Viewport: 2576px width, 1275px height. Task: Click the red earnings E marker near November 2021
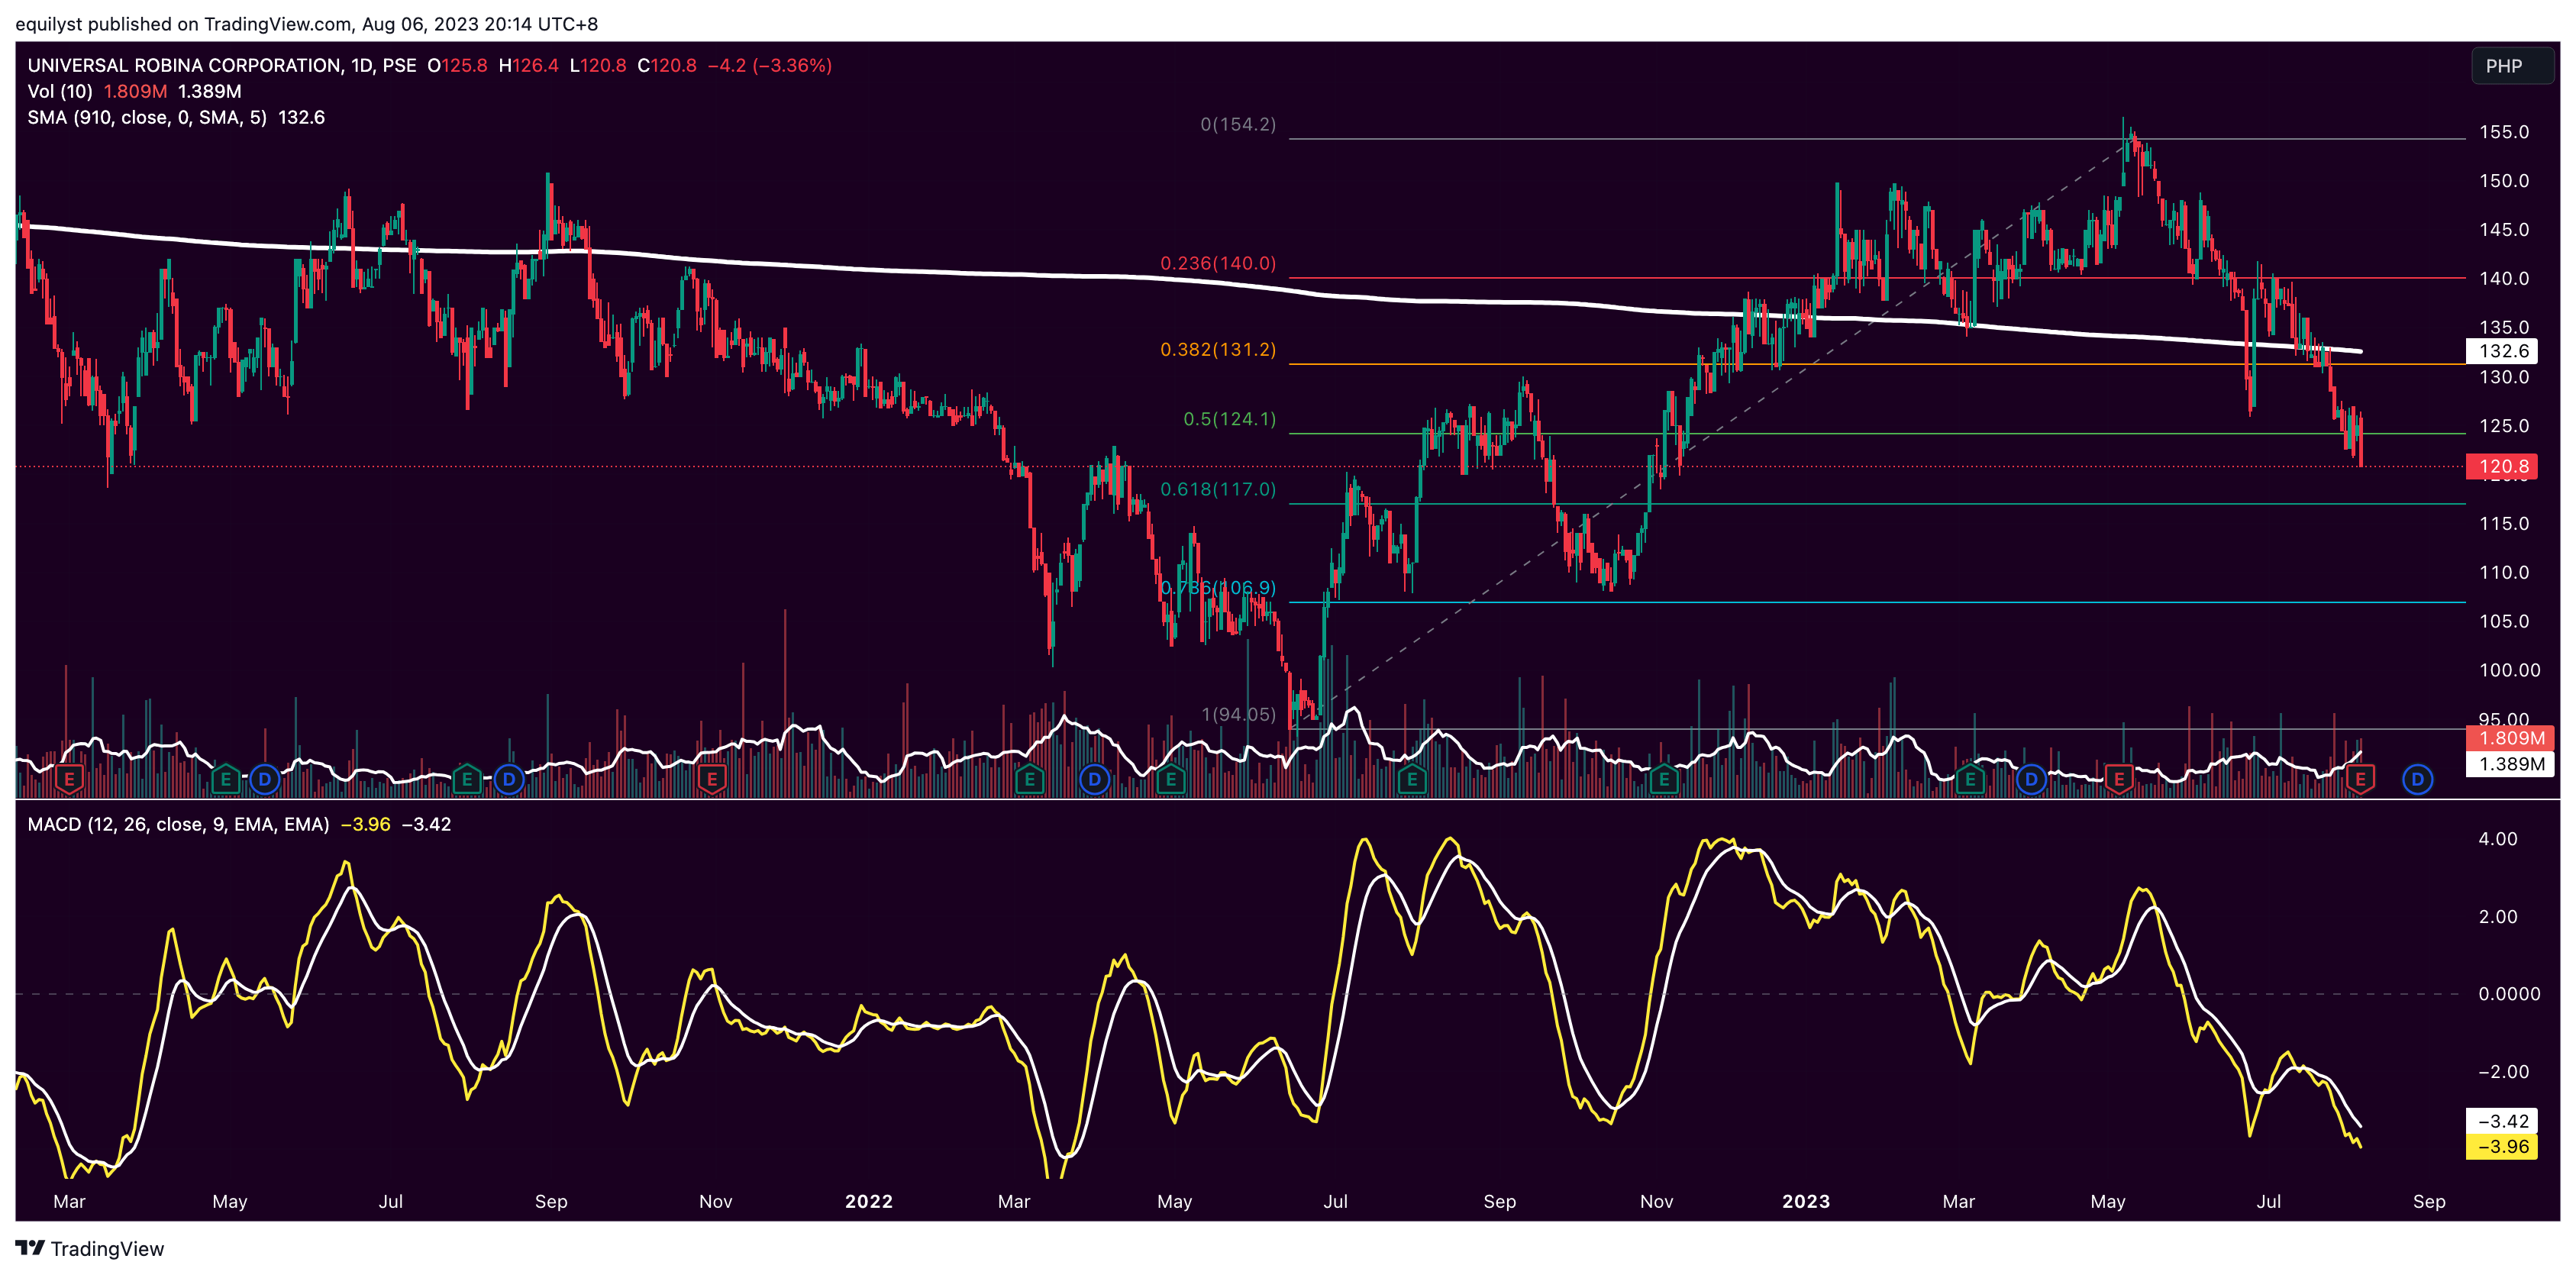coord(711,779)
